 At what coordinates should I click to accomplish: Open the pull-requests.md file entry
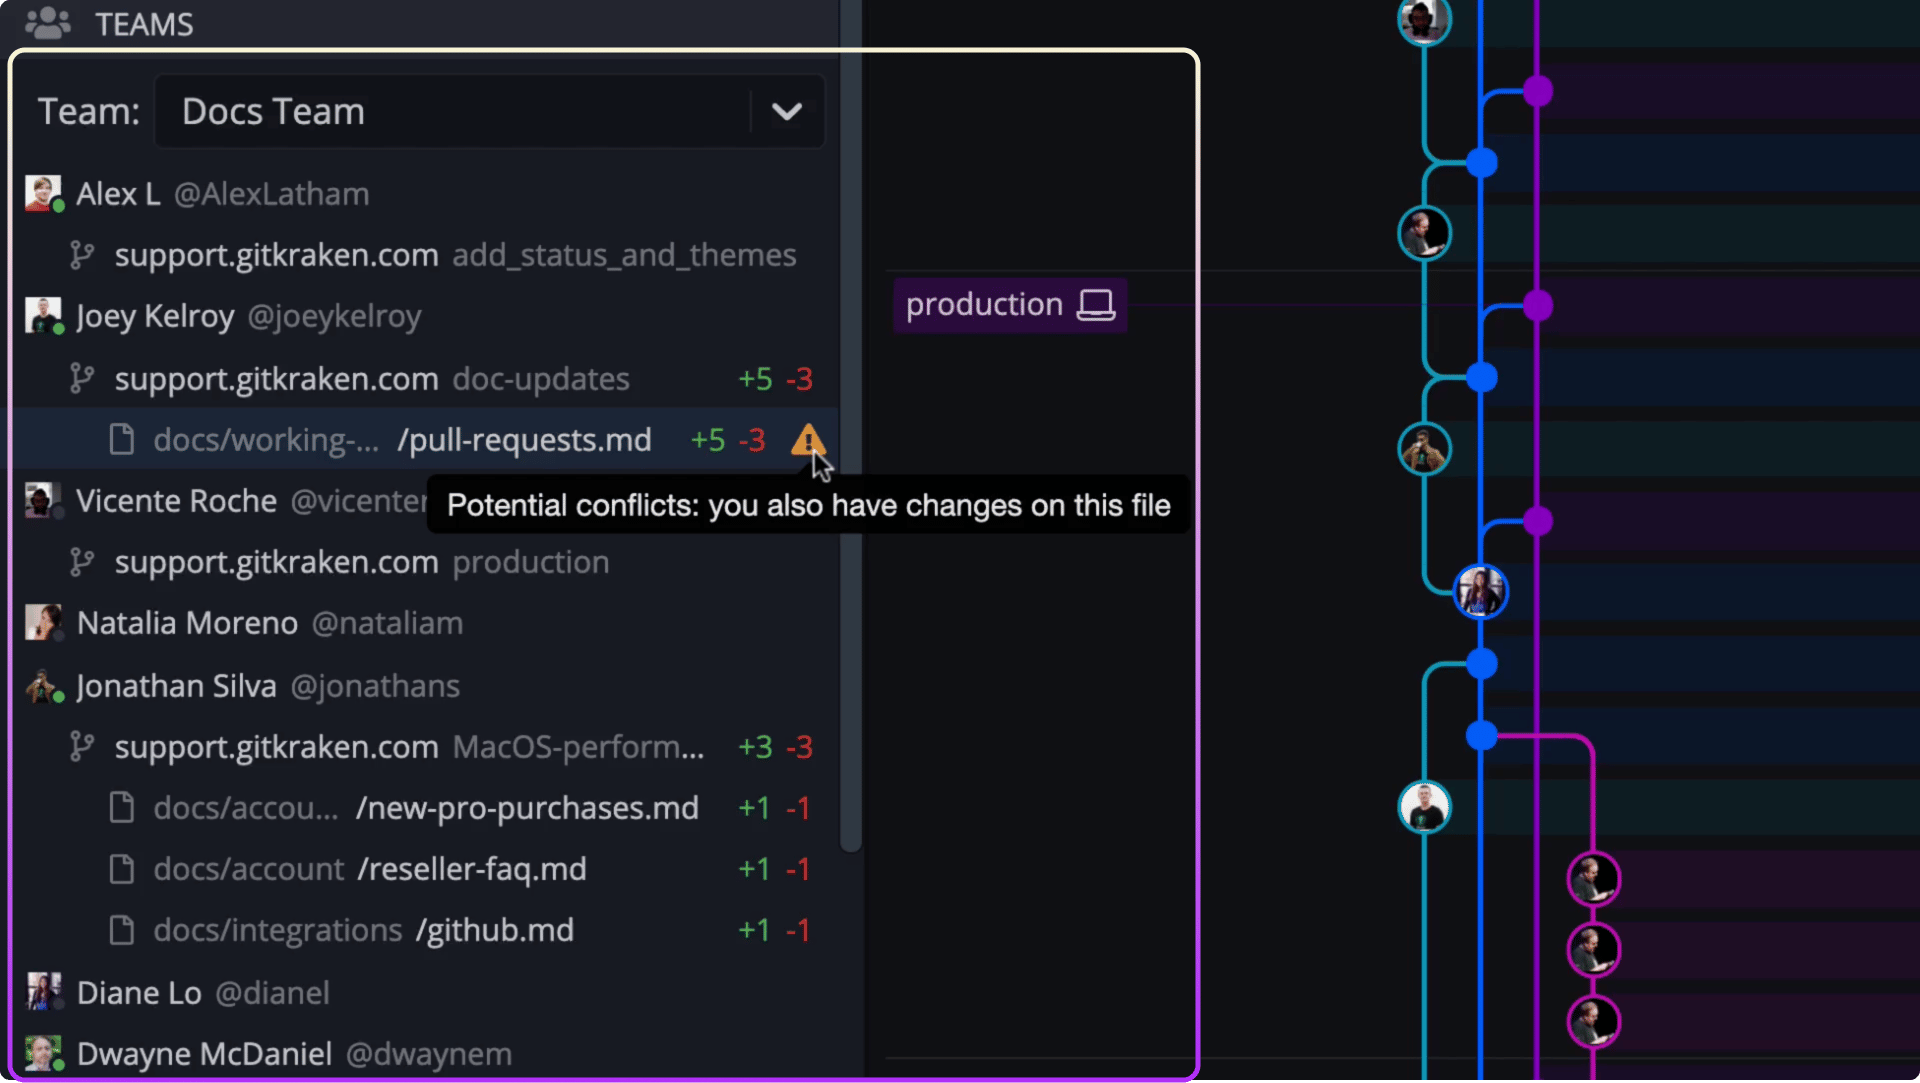tap(424, 440)
